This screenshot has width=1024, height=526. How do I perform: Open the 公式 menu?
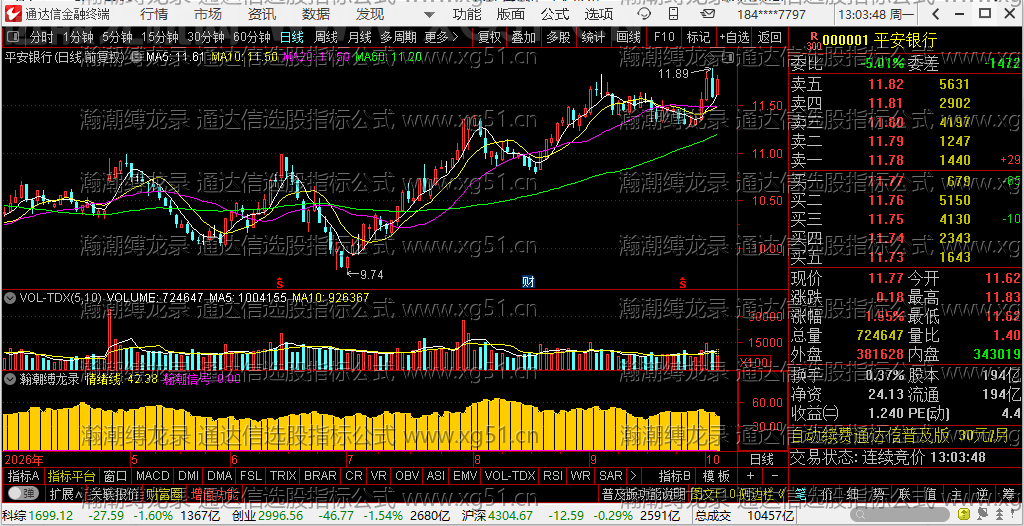pos(554,14)
